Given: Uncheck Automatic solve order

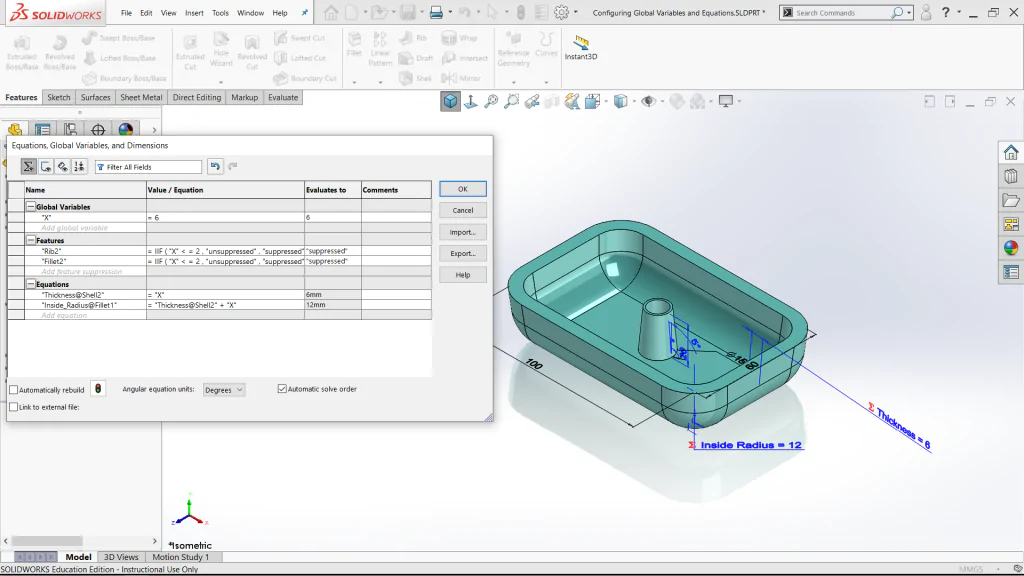Looking at the screenshot, I should pos(282,389).
